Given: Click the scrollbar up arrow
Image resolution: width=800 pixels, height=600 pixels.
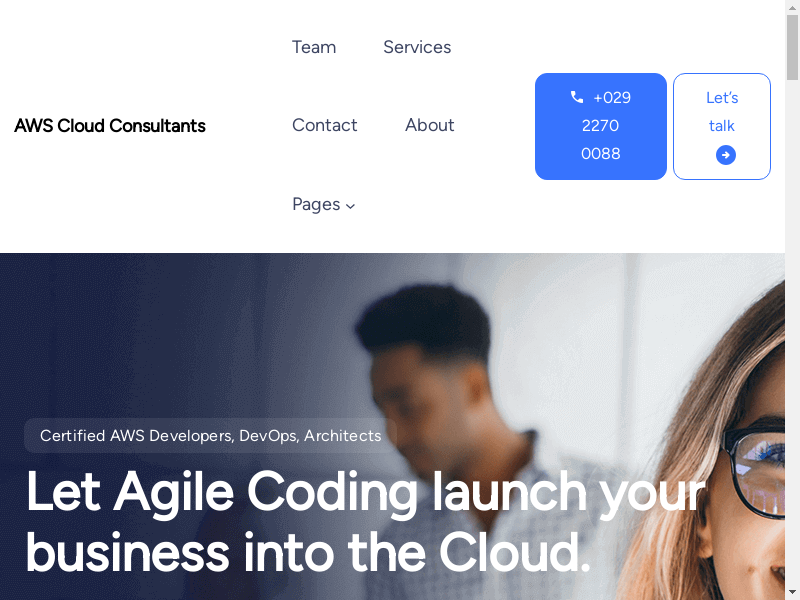Looking at the screenshot, I should (792, 7).
